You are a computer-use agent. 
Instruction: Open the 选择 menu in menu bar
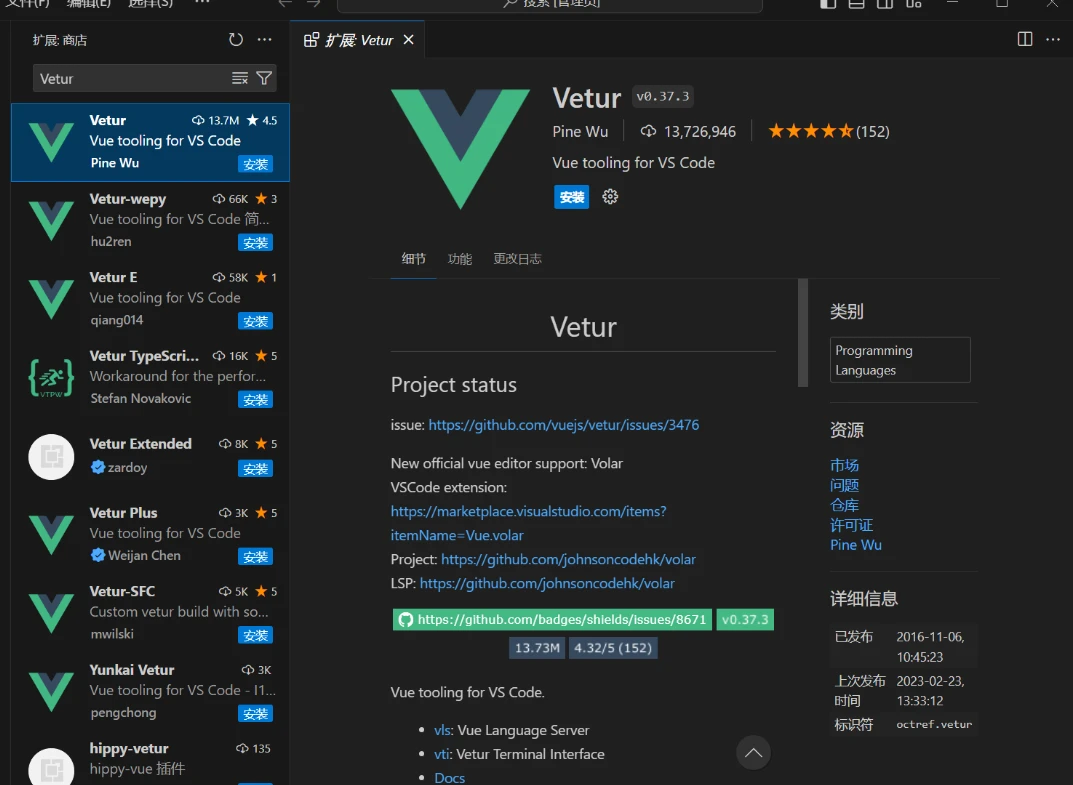coord(151,3)
